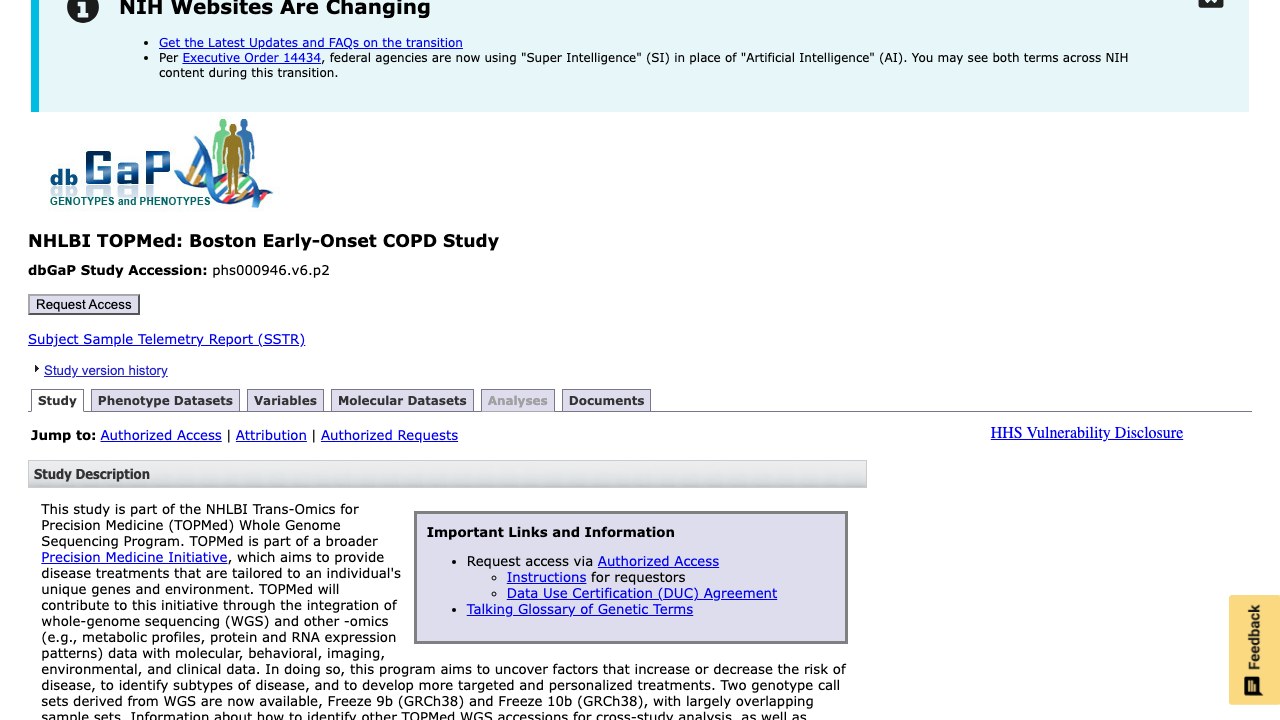Jump to Authorized Requests section

tap(389, 435)
